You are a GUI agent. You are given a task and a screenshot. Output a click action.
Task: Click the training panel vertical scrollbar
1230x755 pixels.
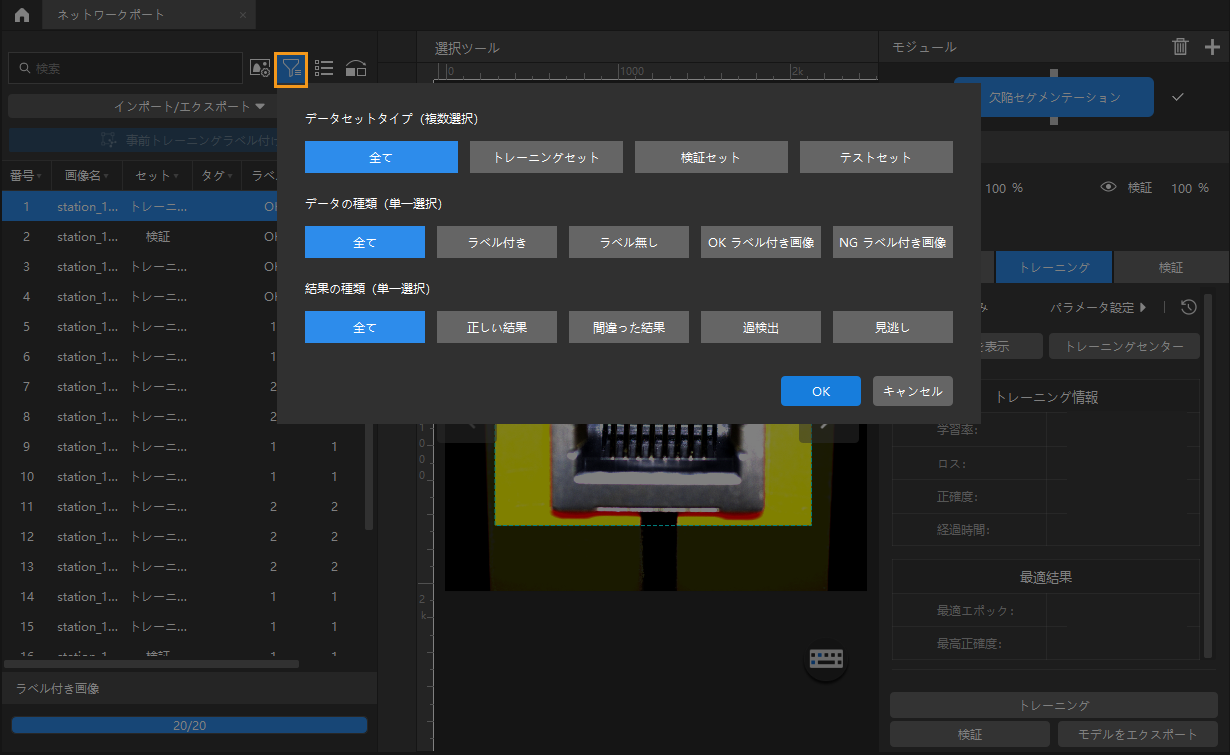coord(1208,475)
